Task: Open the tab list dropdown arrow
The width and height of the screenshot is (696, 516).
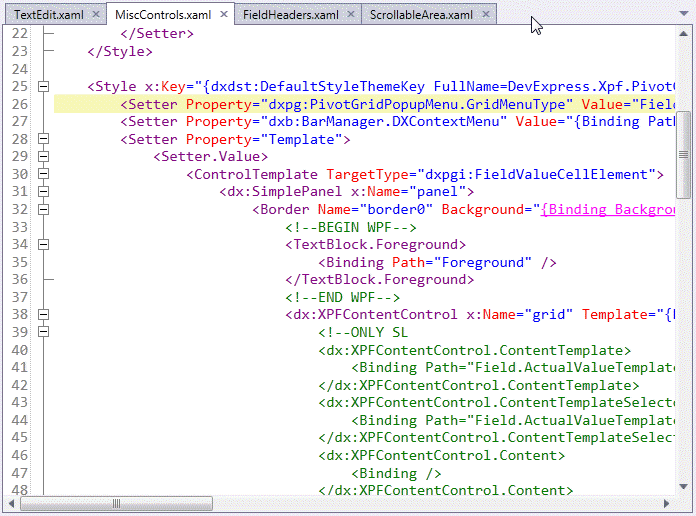Action: pos(684,14)
